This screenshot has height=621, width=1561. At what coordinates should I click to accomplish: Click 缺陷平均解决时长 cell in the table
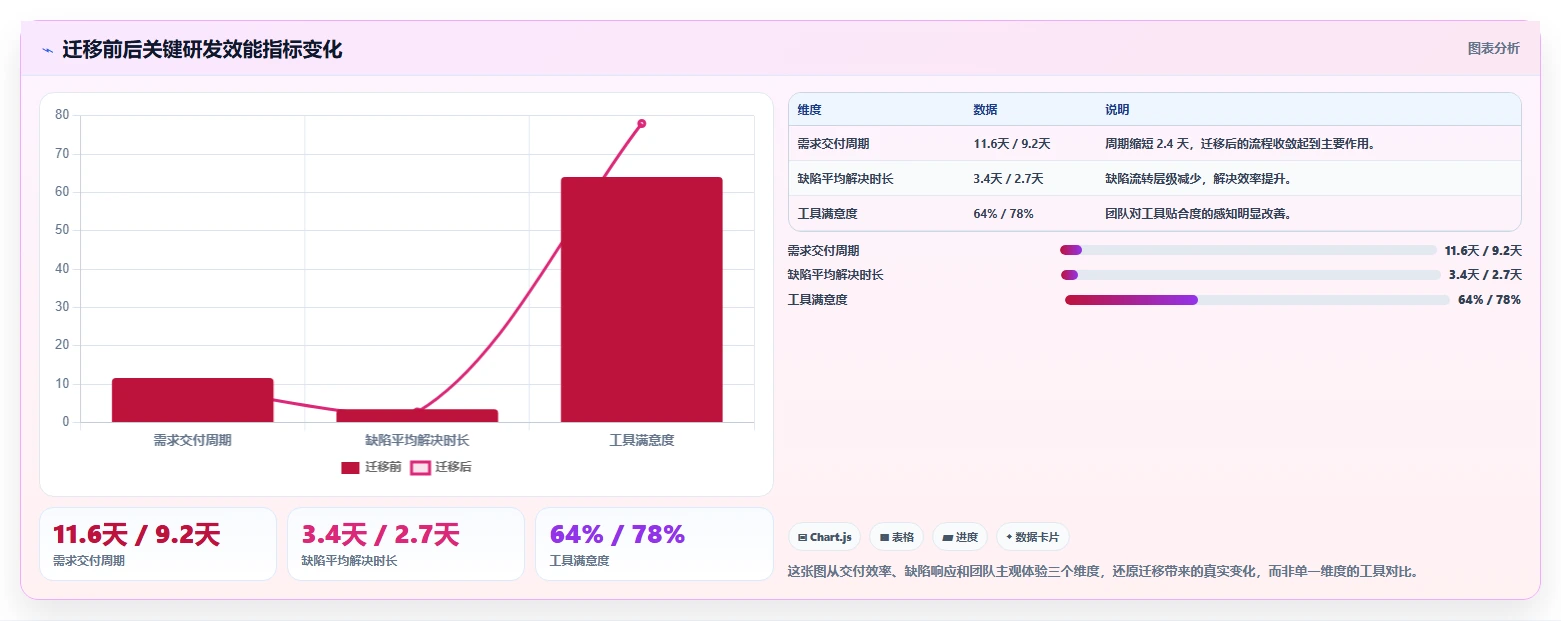click(846, 179)
